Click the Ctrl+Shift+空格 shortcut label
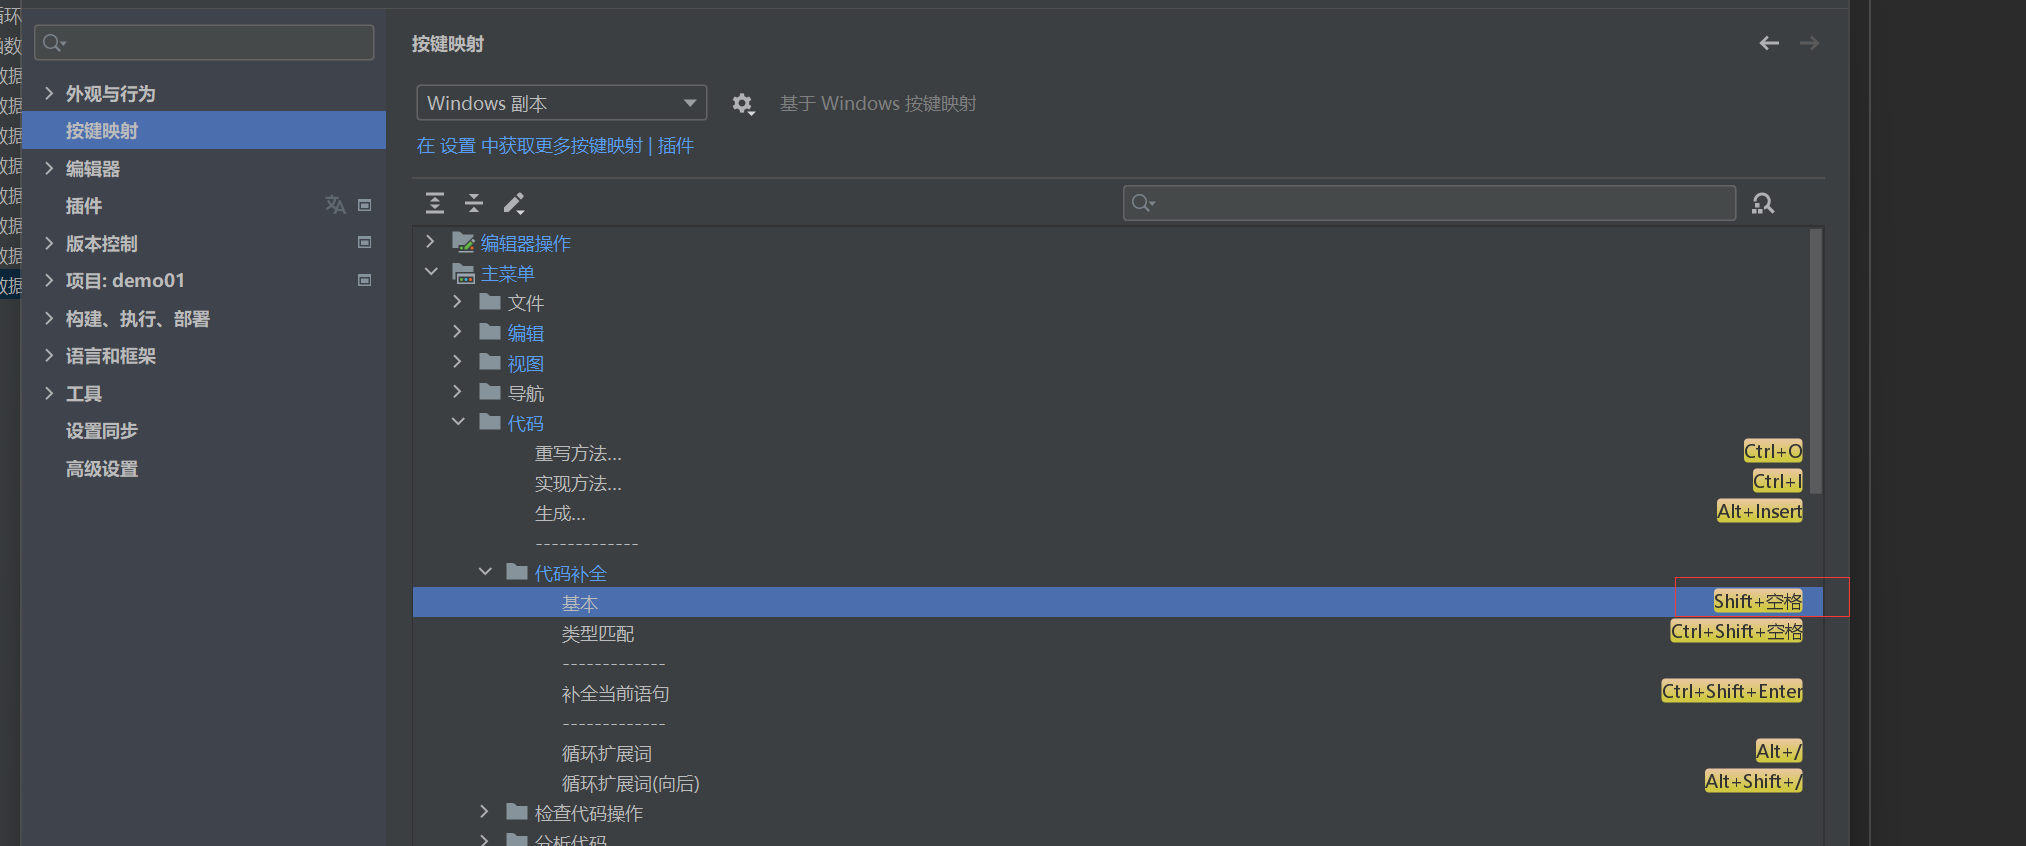The image size is (2026, 846). [1737, 631]
